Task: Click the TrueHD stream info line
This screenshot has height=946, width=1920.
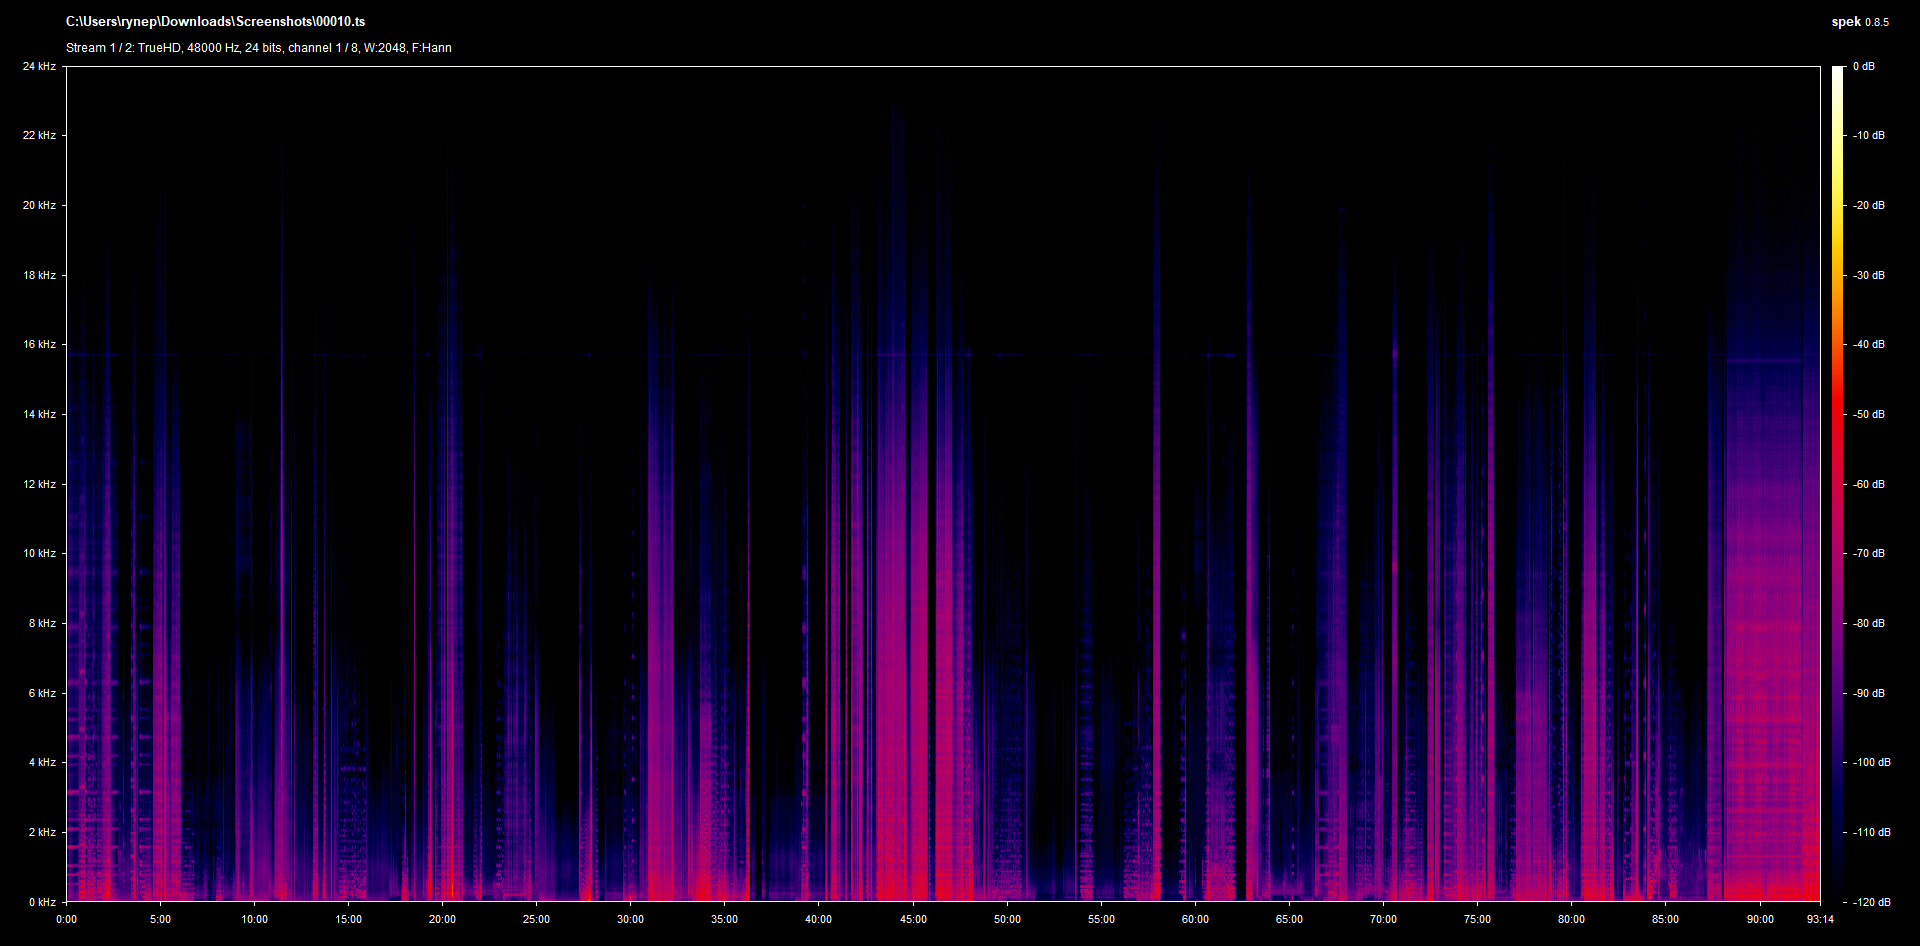Action: click(258, 47)
